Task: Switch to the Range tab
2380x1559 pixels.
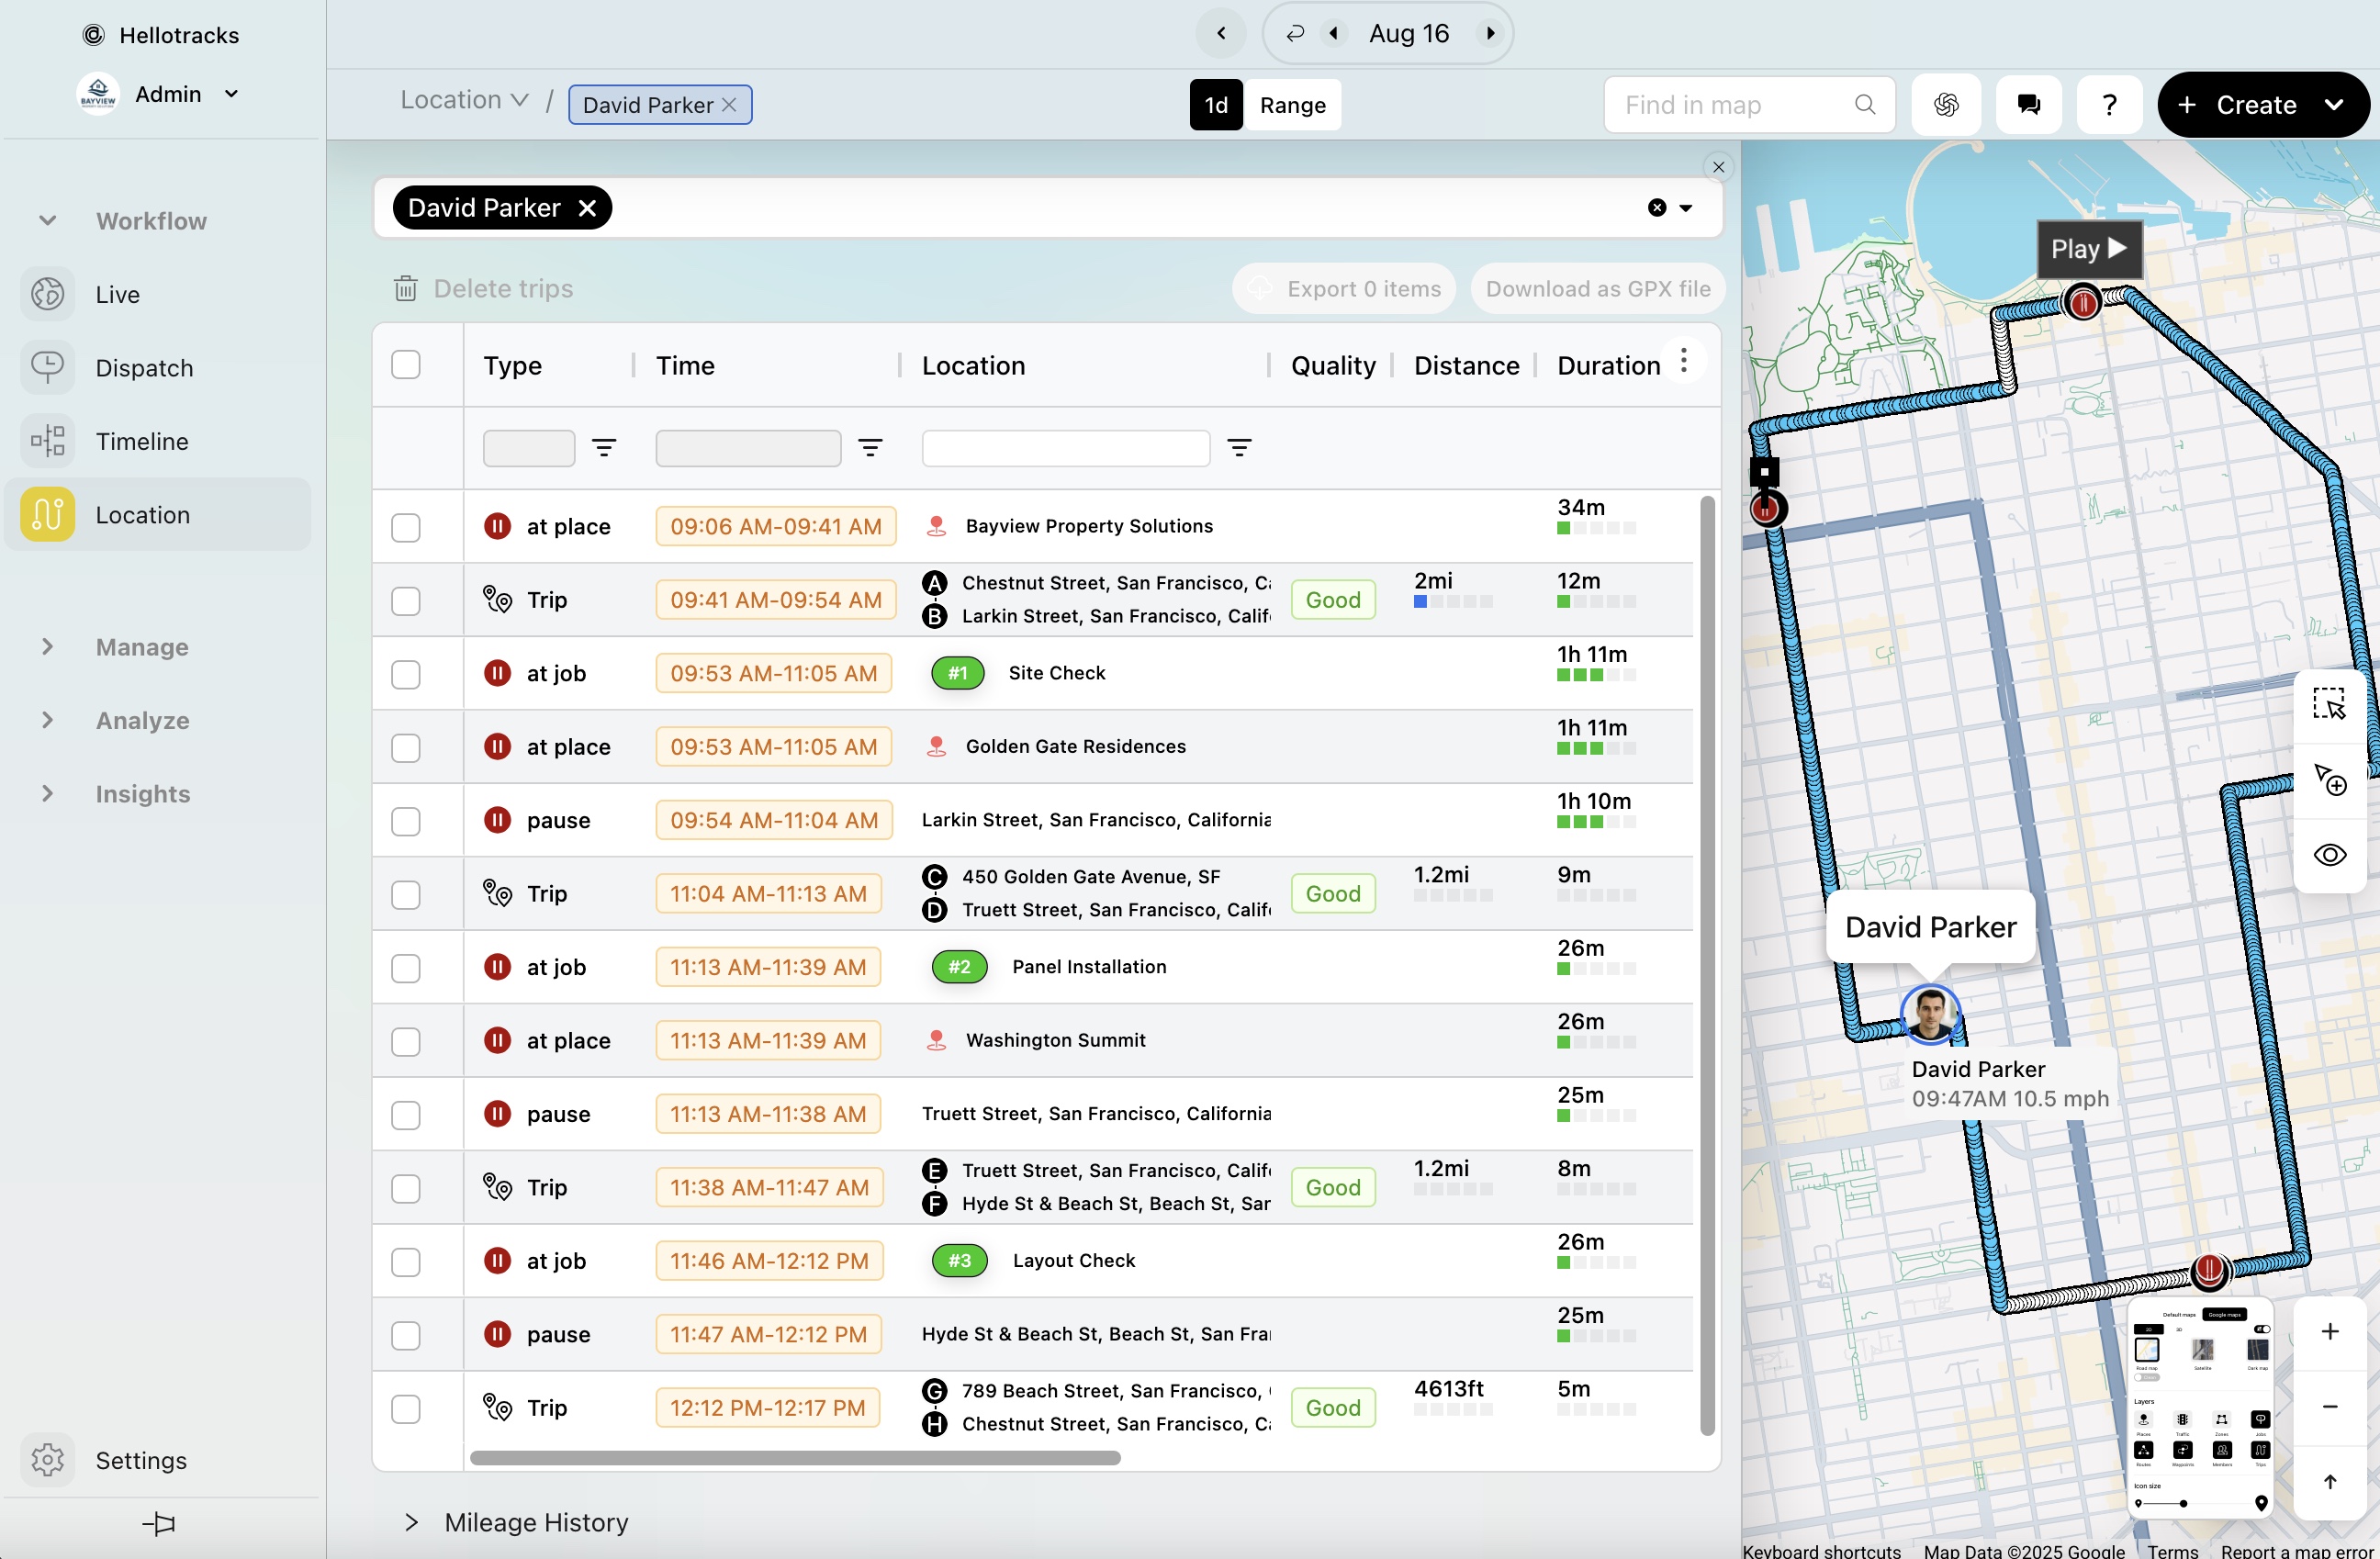Action: coord(1292,105)
